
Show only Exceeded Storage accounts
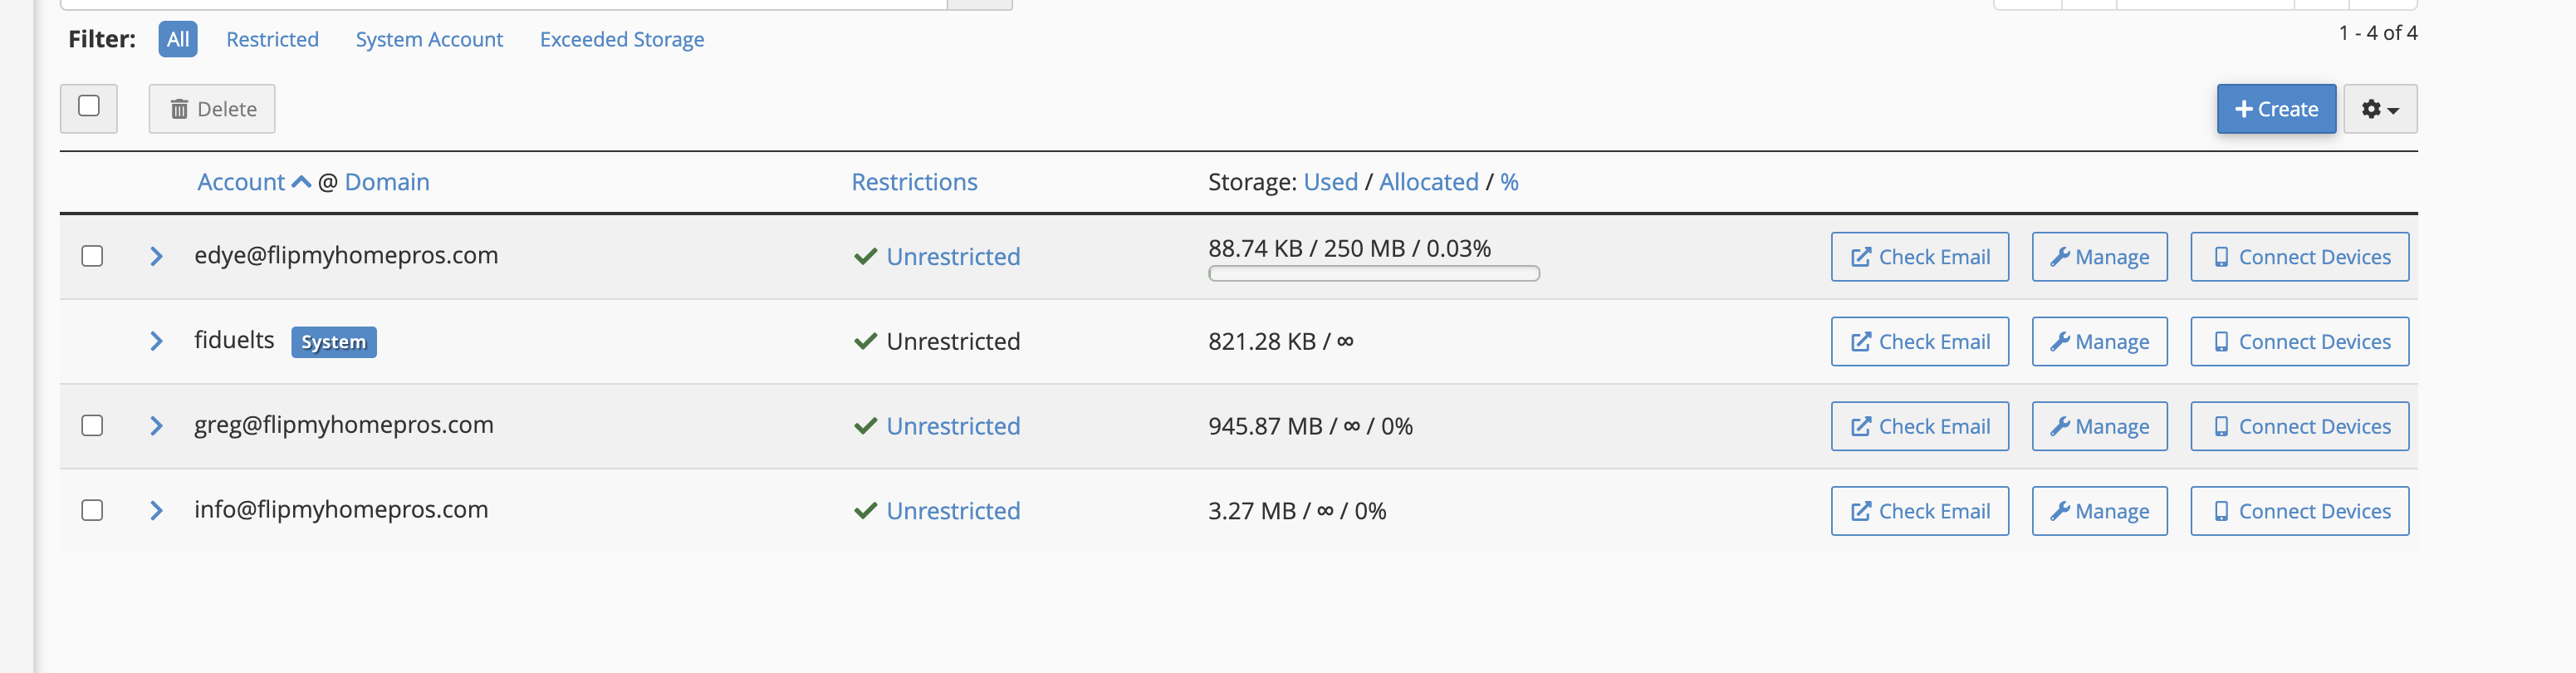click(622, 39)
